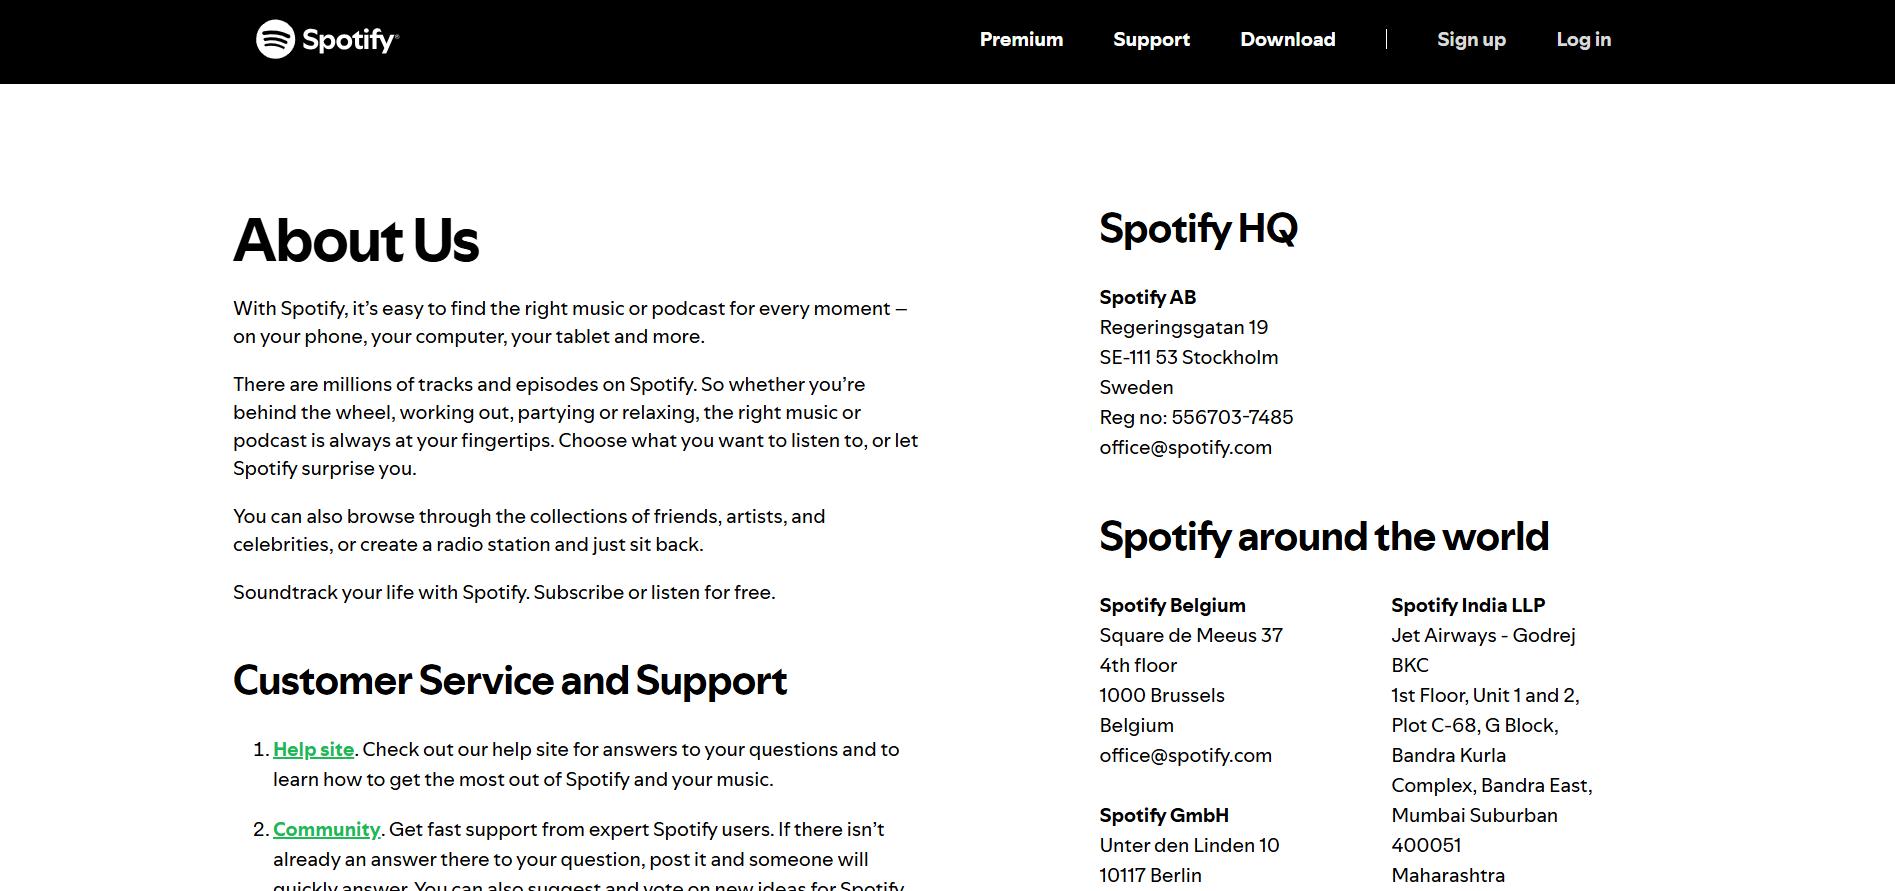Image resolution: width=1895 pixels, height=891 pixels.
Task: Click the Reg no: 556703-7485 text
Action: pos(1196,418)
